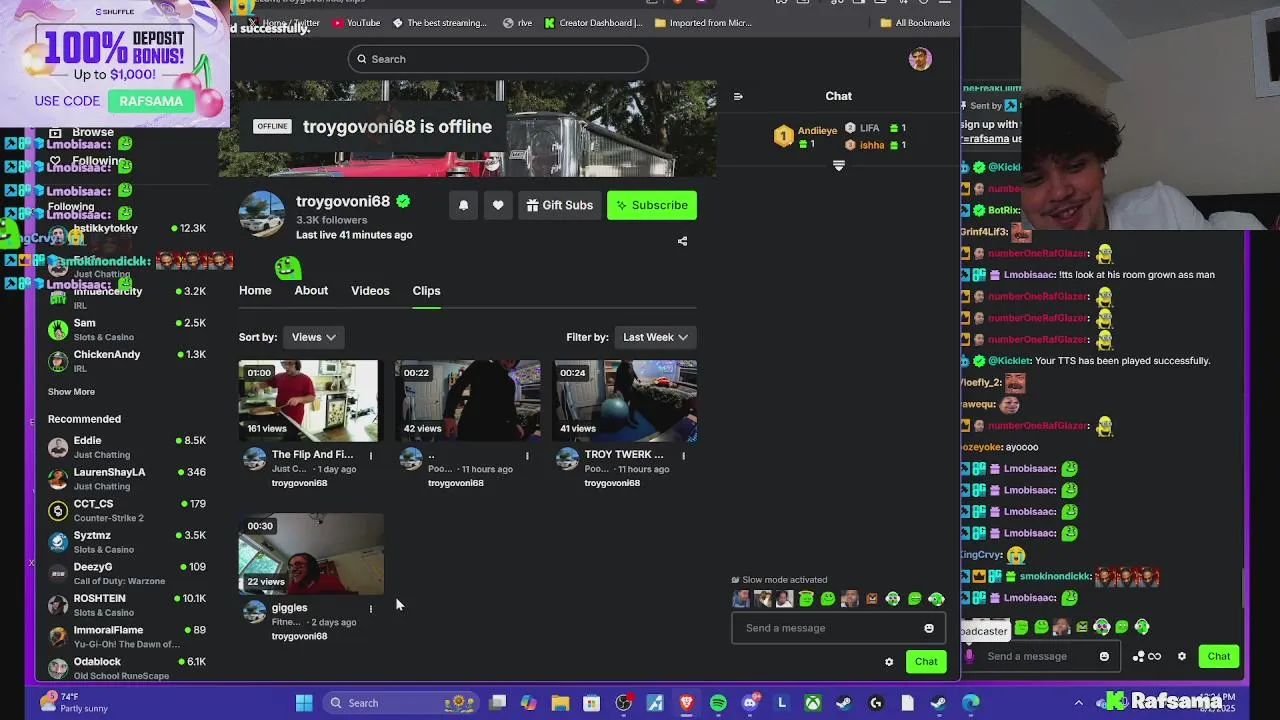Open options menu for TROY TWERK clip
Screen dimensions: 1280x720
[x=683, y=455]
